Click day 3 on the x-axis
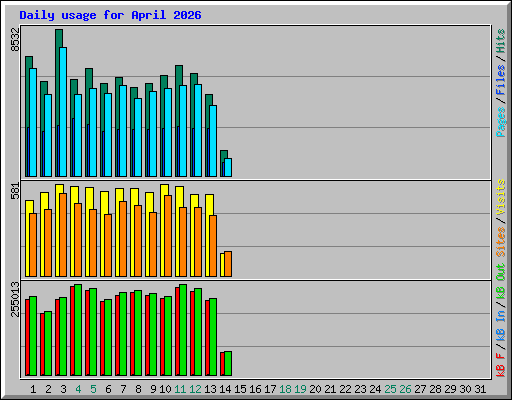This screenshot has width=512, height=400. pyautogui.click(x=63, y=389)
